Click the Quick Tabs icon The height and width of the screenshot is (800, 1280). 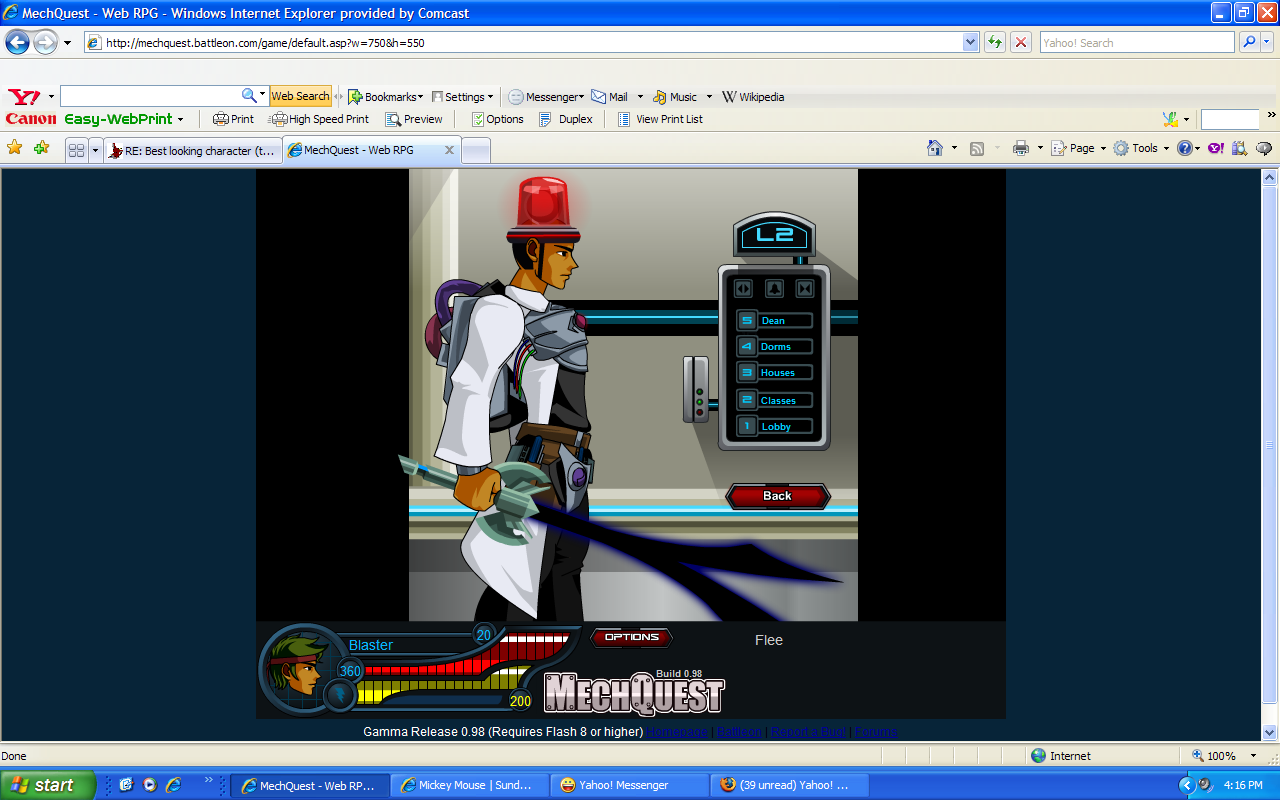[76, 150]
